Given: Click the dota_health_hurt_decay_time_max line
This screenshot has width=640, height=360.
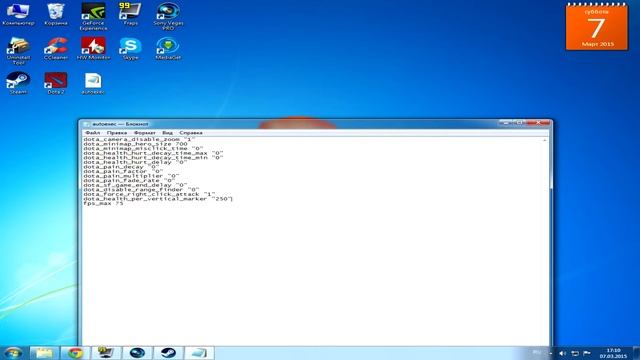Looking at the screenshot, I should 153,153.
